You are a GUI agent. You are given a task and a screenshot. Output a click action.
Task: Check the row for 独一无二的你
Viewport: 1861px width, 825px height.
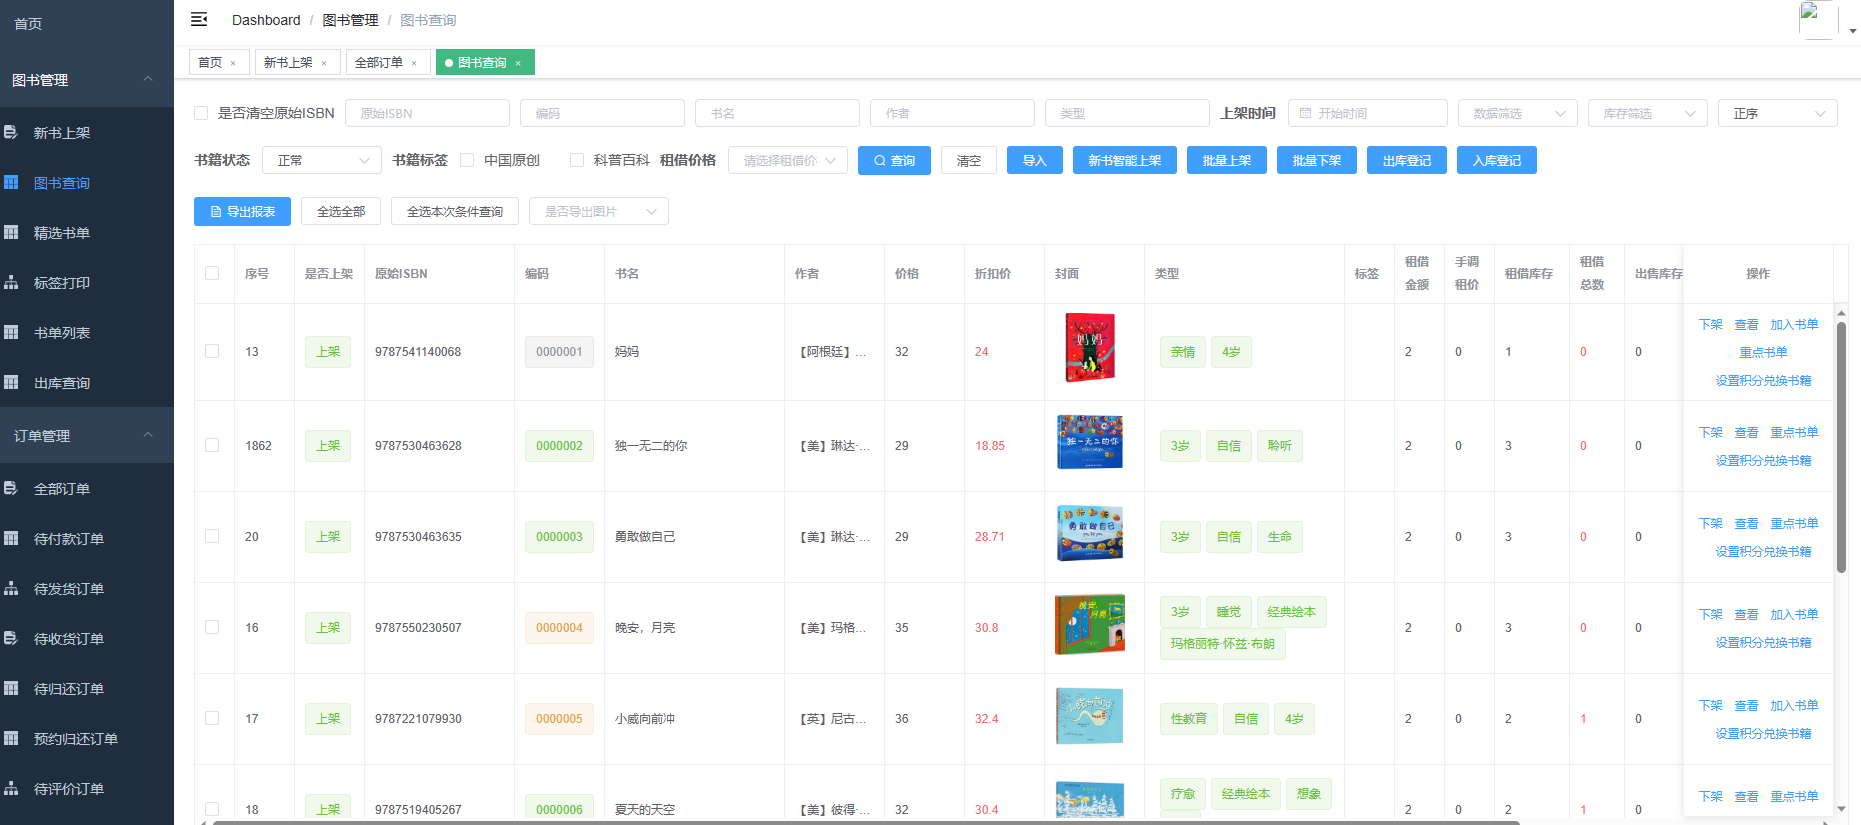point(212,445)
